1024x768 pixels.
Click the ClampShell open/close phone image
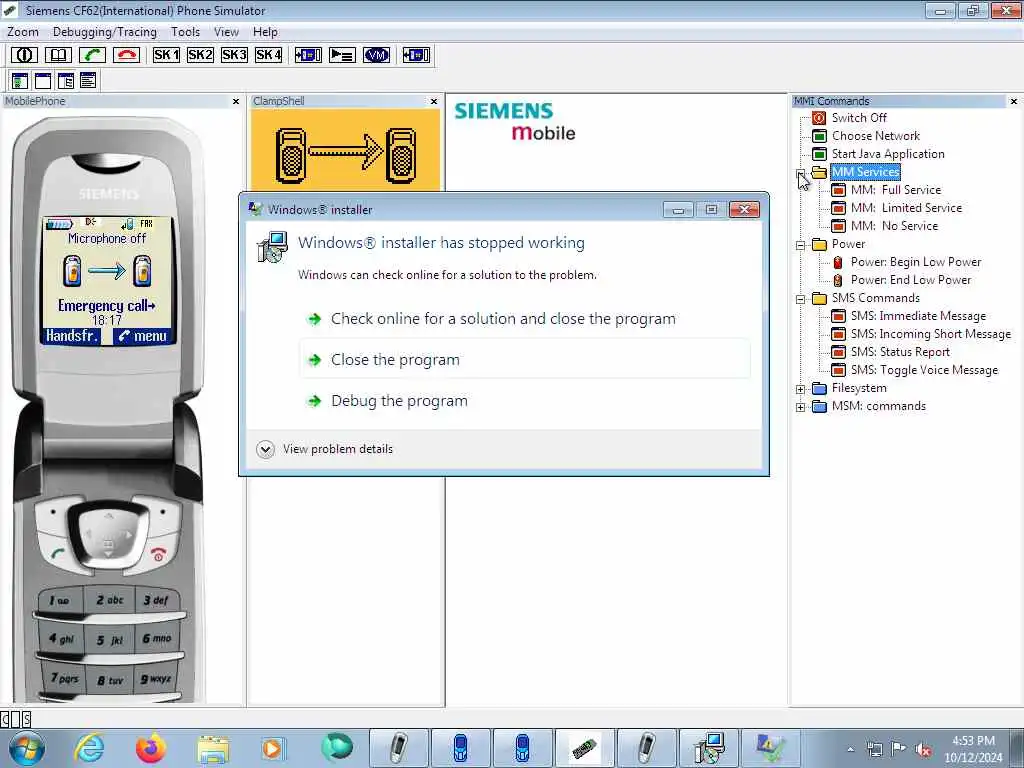[x=345, y=154]
